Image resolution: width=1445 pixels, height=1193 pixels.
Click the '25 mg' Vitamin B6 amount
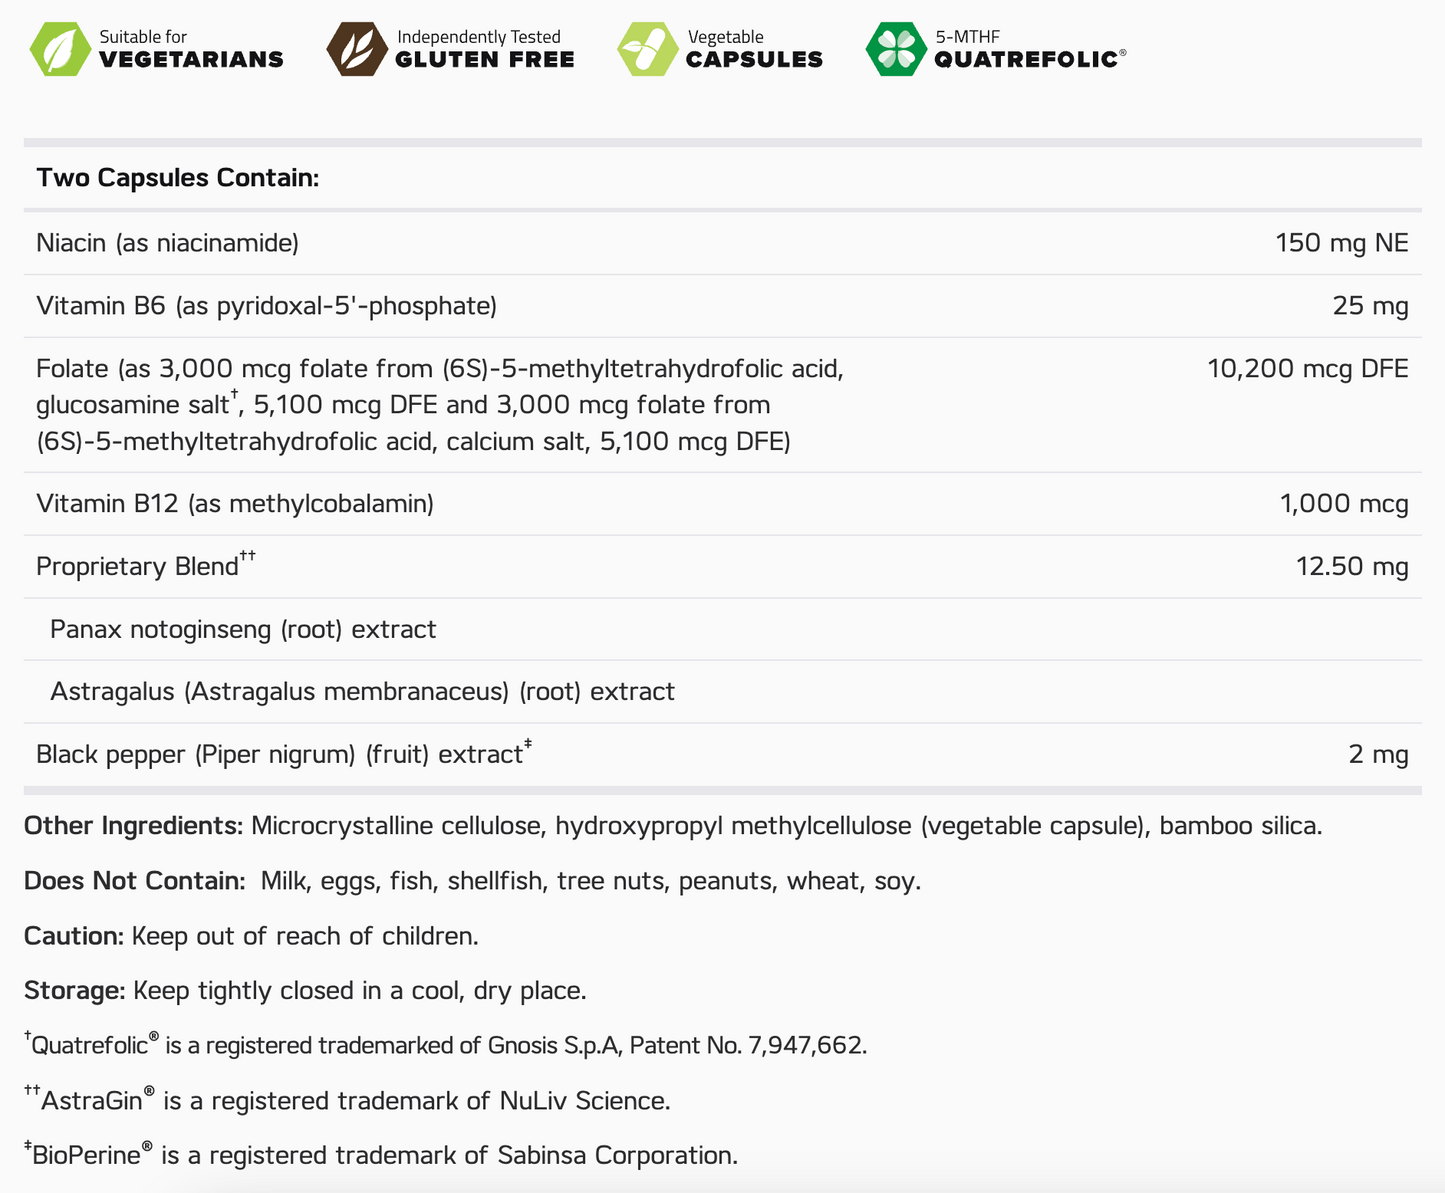pyautogui.click(x=1370, y=306)
